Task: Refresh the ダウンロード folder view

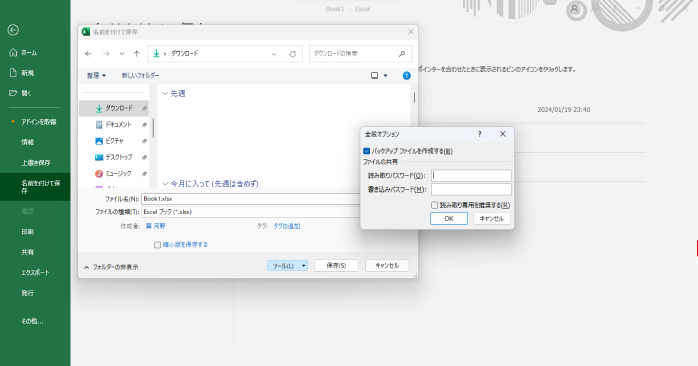Action: coord(292,54)
